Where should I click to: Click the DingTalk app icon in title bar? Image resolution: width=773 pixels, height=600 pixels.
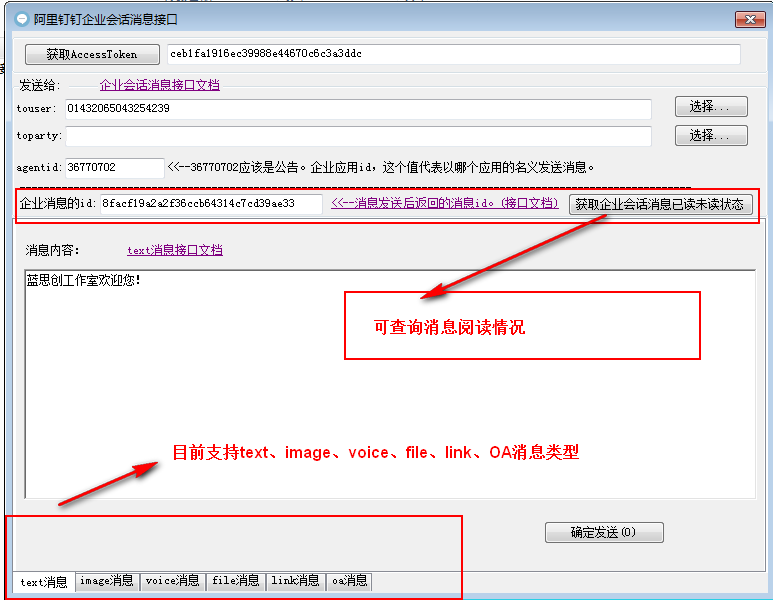pyautogui.click(x=22, y=19)
